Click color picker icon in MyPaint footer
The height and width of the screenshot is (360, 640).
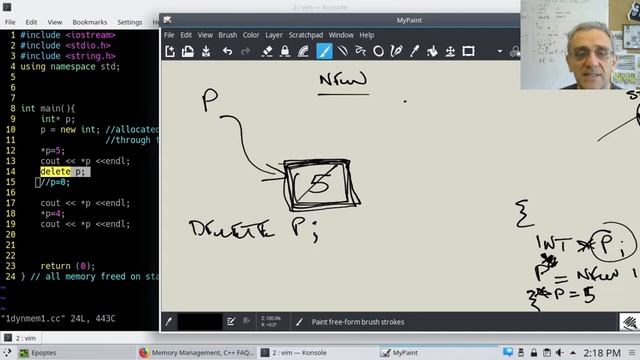[x=169, y=322]
